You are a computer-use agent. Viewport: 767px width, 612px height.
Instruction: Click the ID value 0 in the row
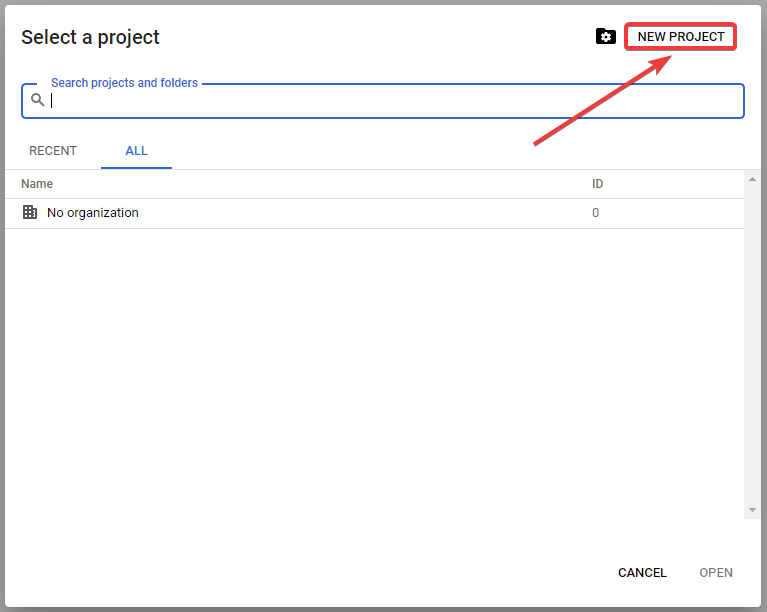coord(596,213)
